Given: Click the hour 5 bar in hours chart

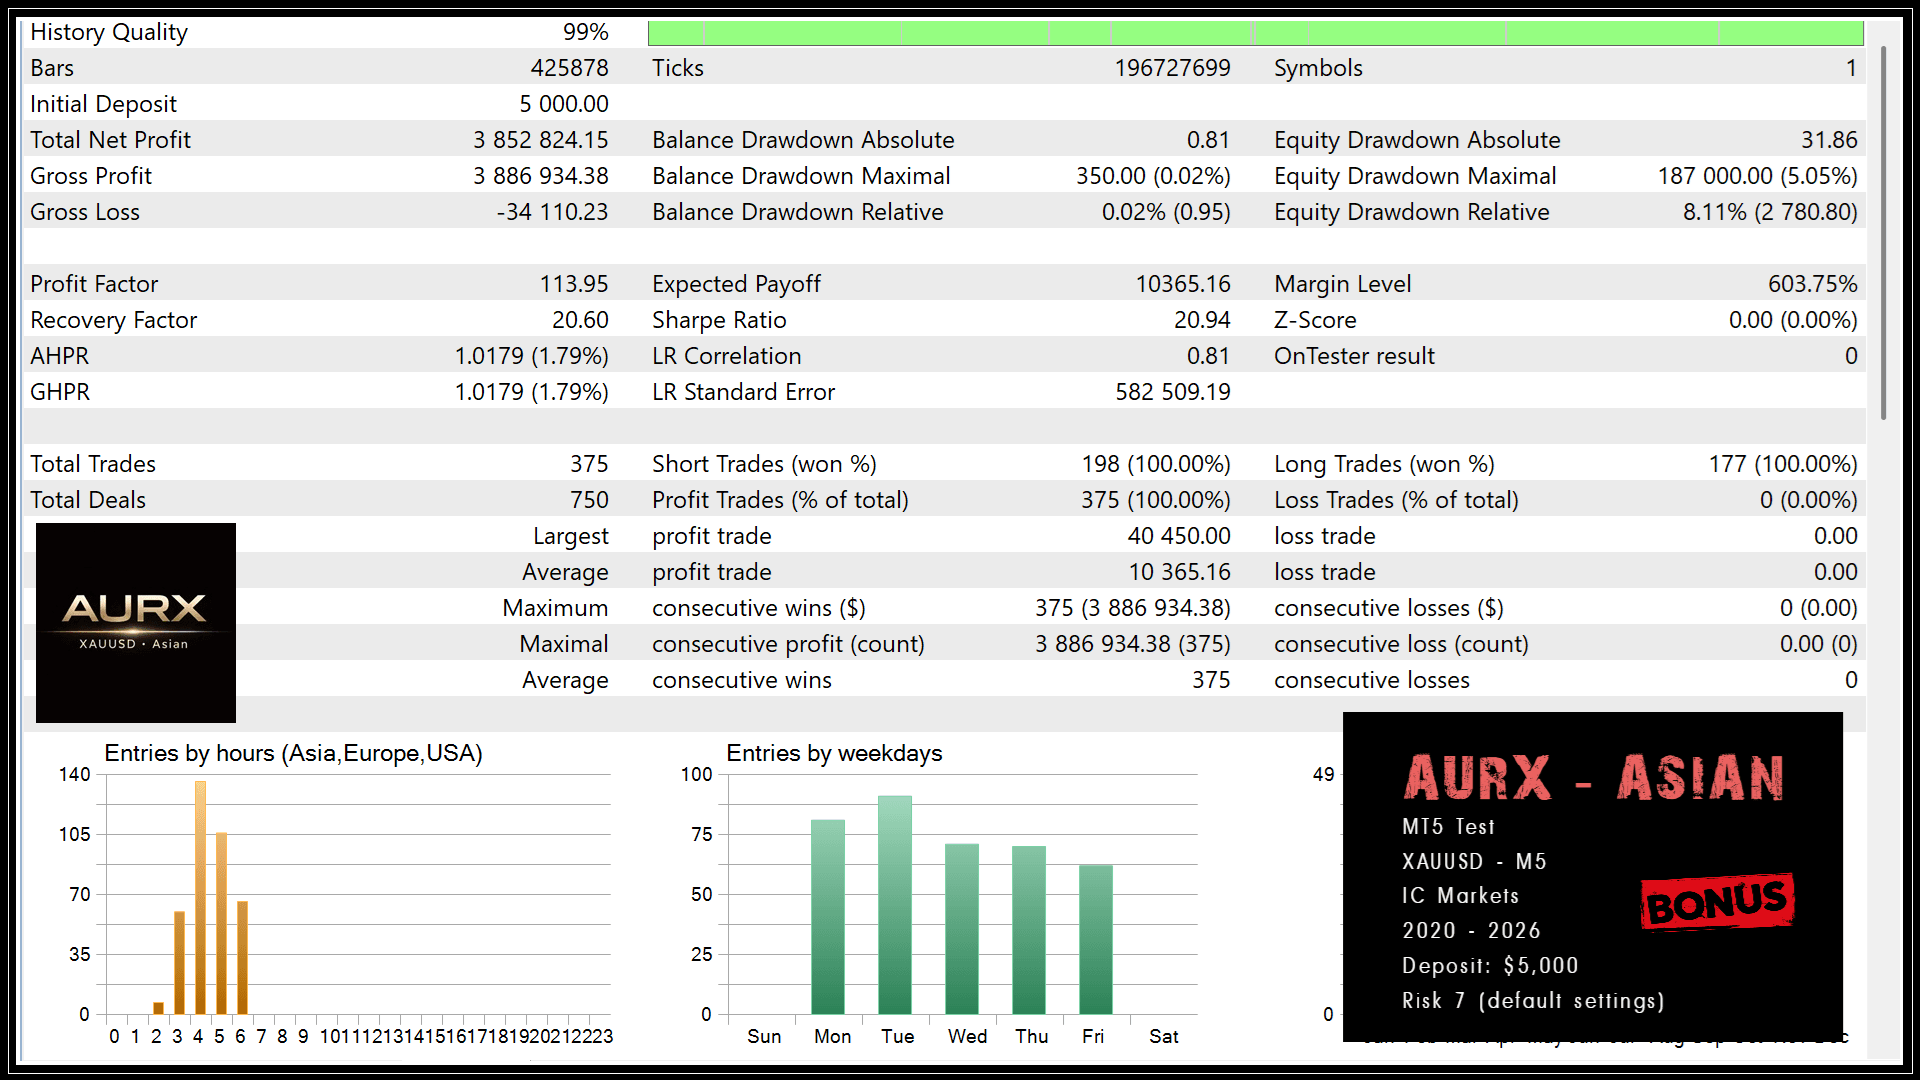Looking at the screenshot, I should coord(221,922).
